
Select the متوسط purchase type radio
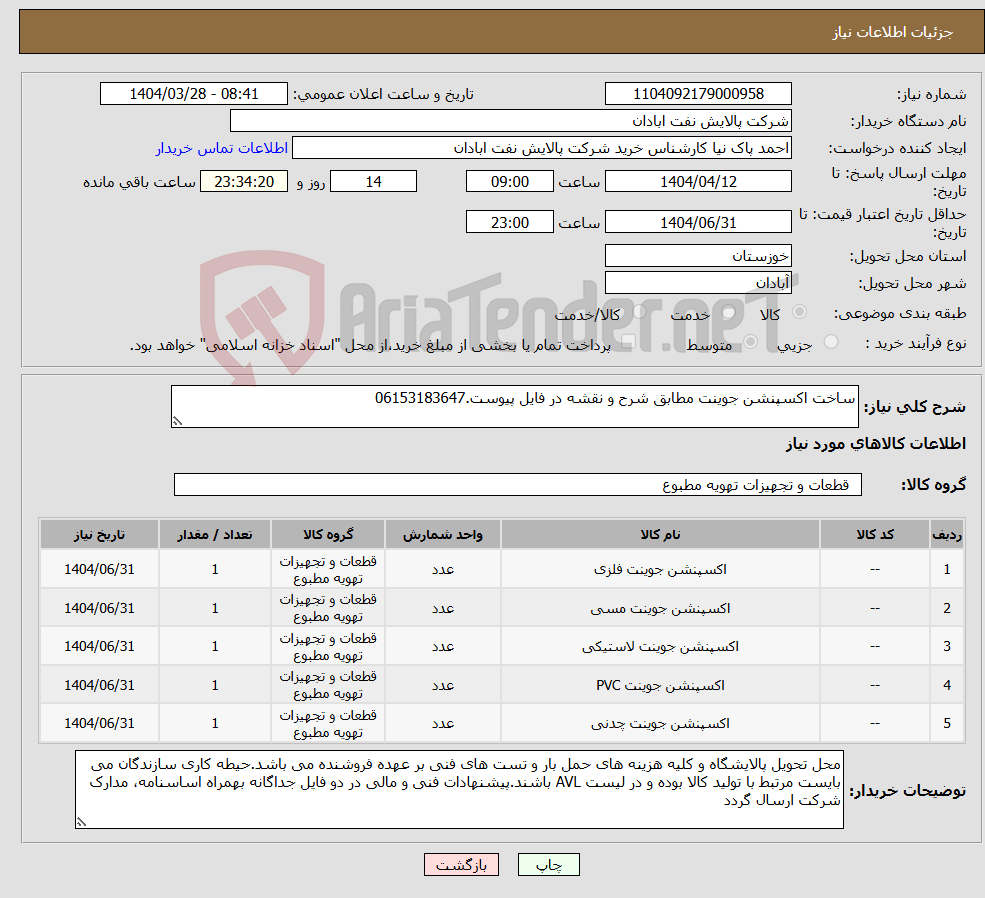[x=750, y=342]
